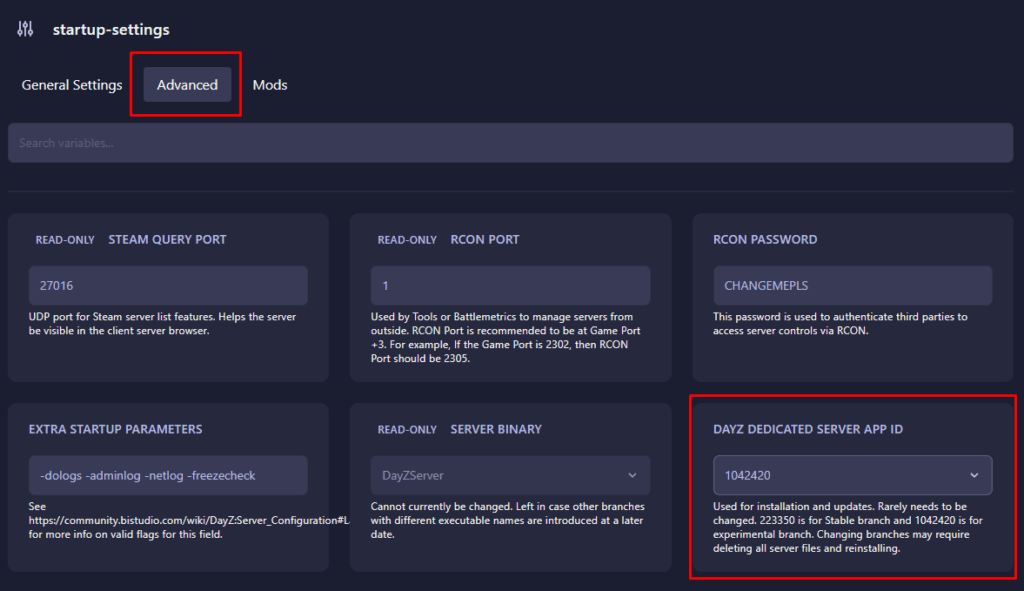Viewport: 1024px width, 591px height.
Task: Click the EXTRA STARTUP PARAMETERS label
Action: pyautogui.click(x=116, y=429)
